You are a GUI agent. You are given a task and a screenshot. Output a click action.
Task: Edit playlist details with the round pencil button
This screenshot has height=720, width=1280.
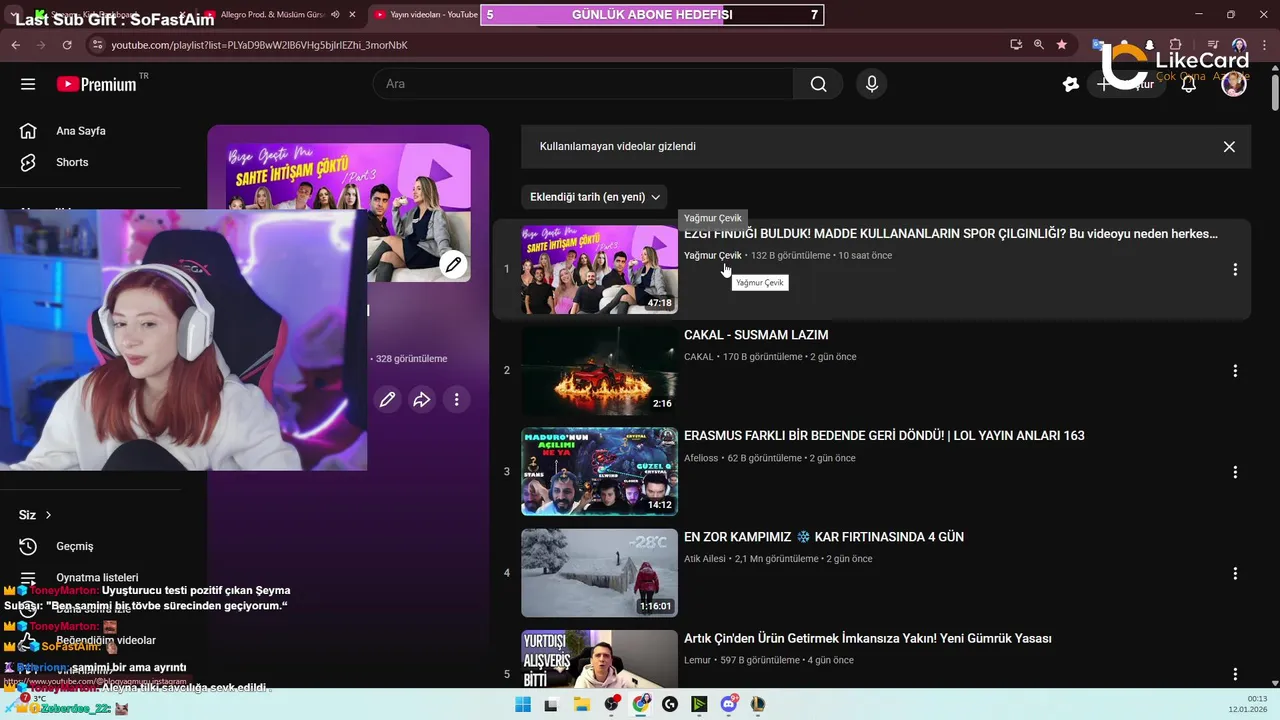(x=387, y=400)
